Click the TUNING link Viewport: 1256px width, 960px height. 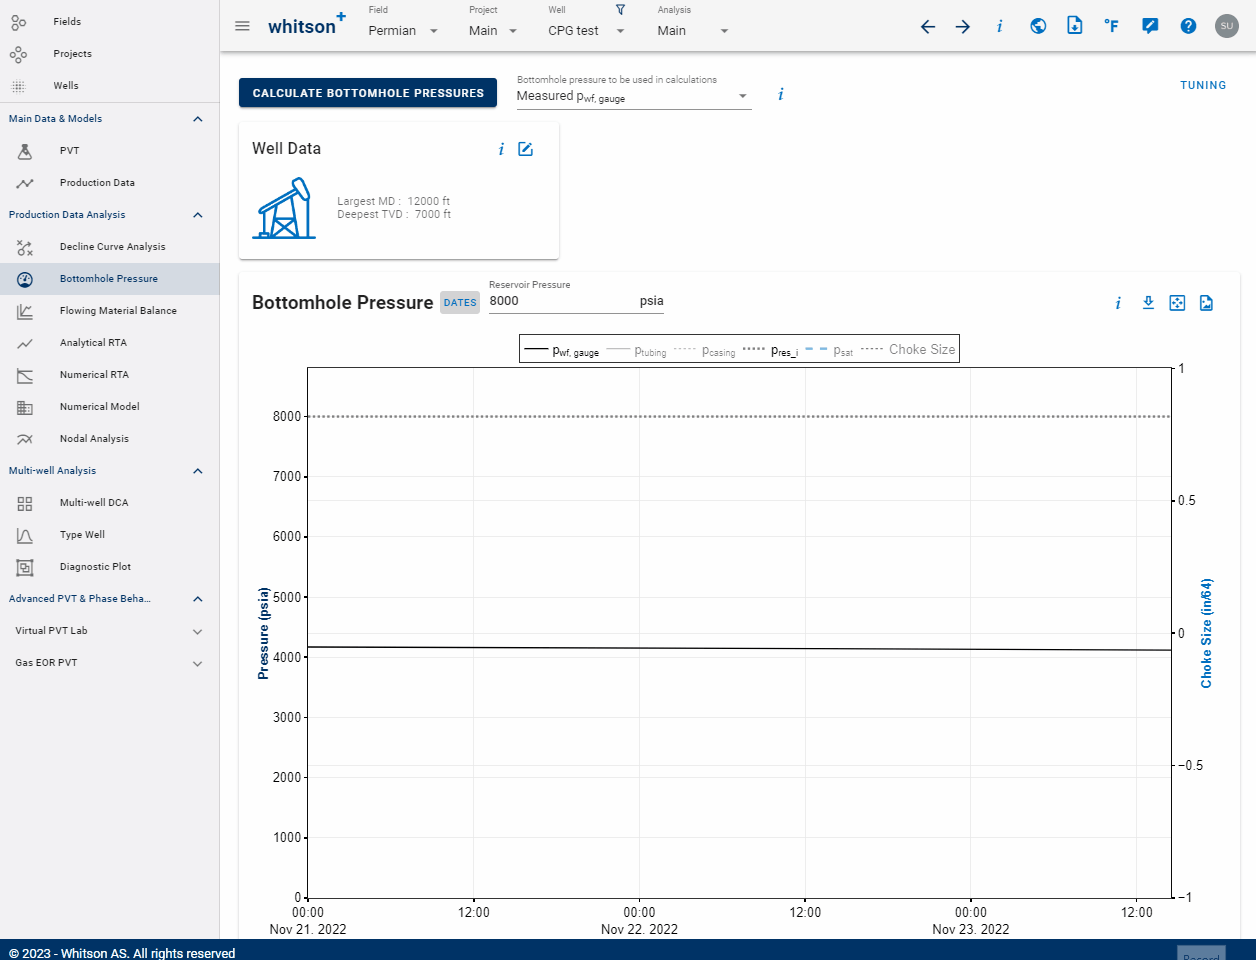pos(1203,86)
